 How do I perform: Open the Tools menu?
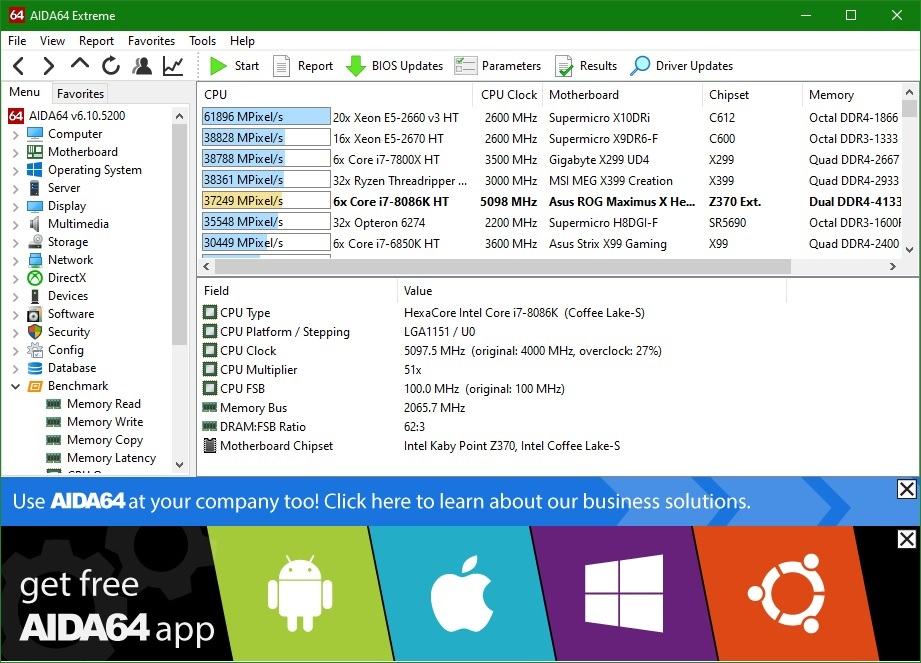pyautogui.click(x=203, y=41)
